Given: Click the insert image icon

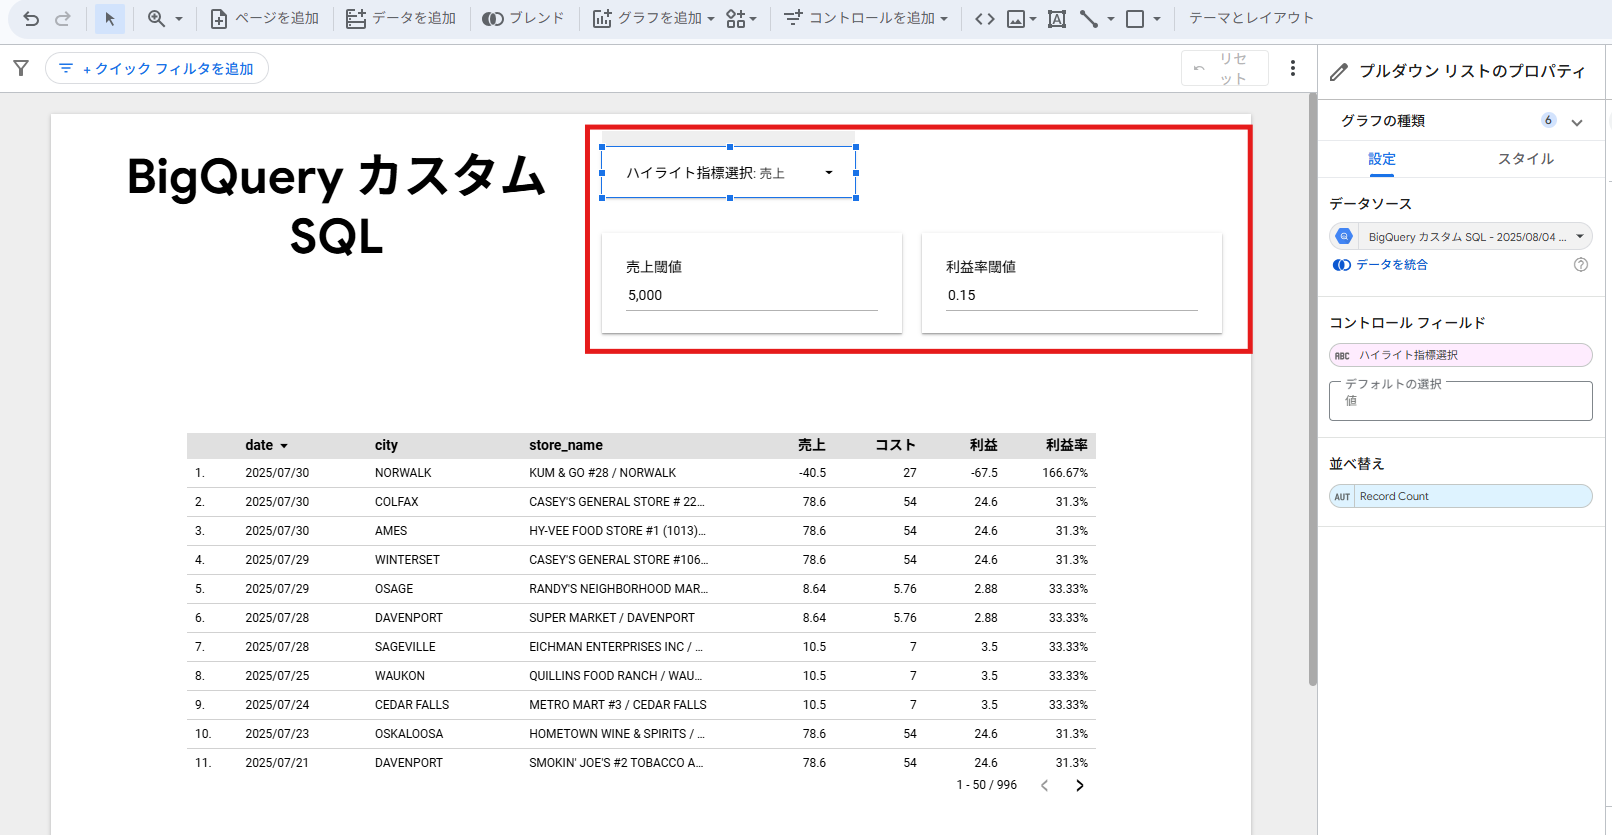Looking at the screenshot, I should pyautogui.click(x=1016, y=18).
